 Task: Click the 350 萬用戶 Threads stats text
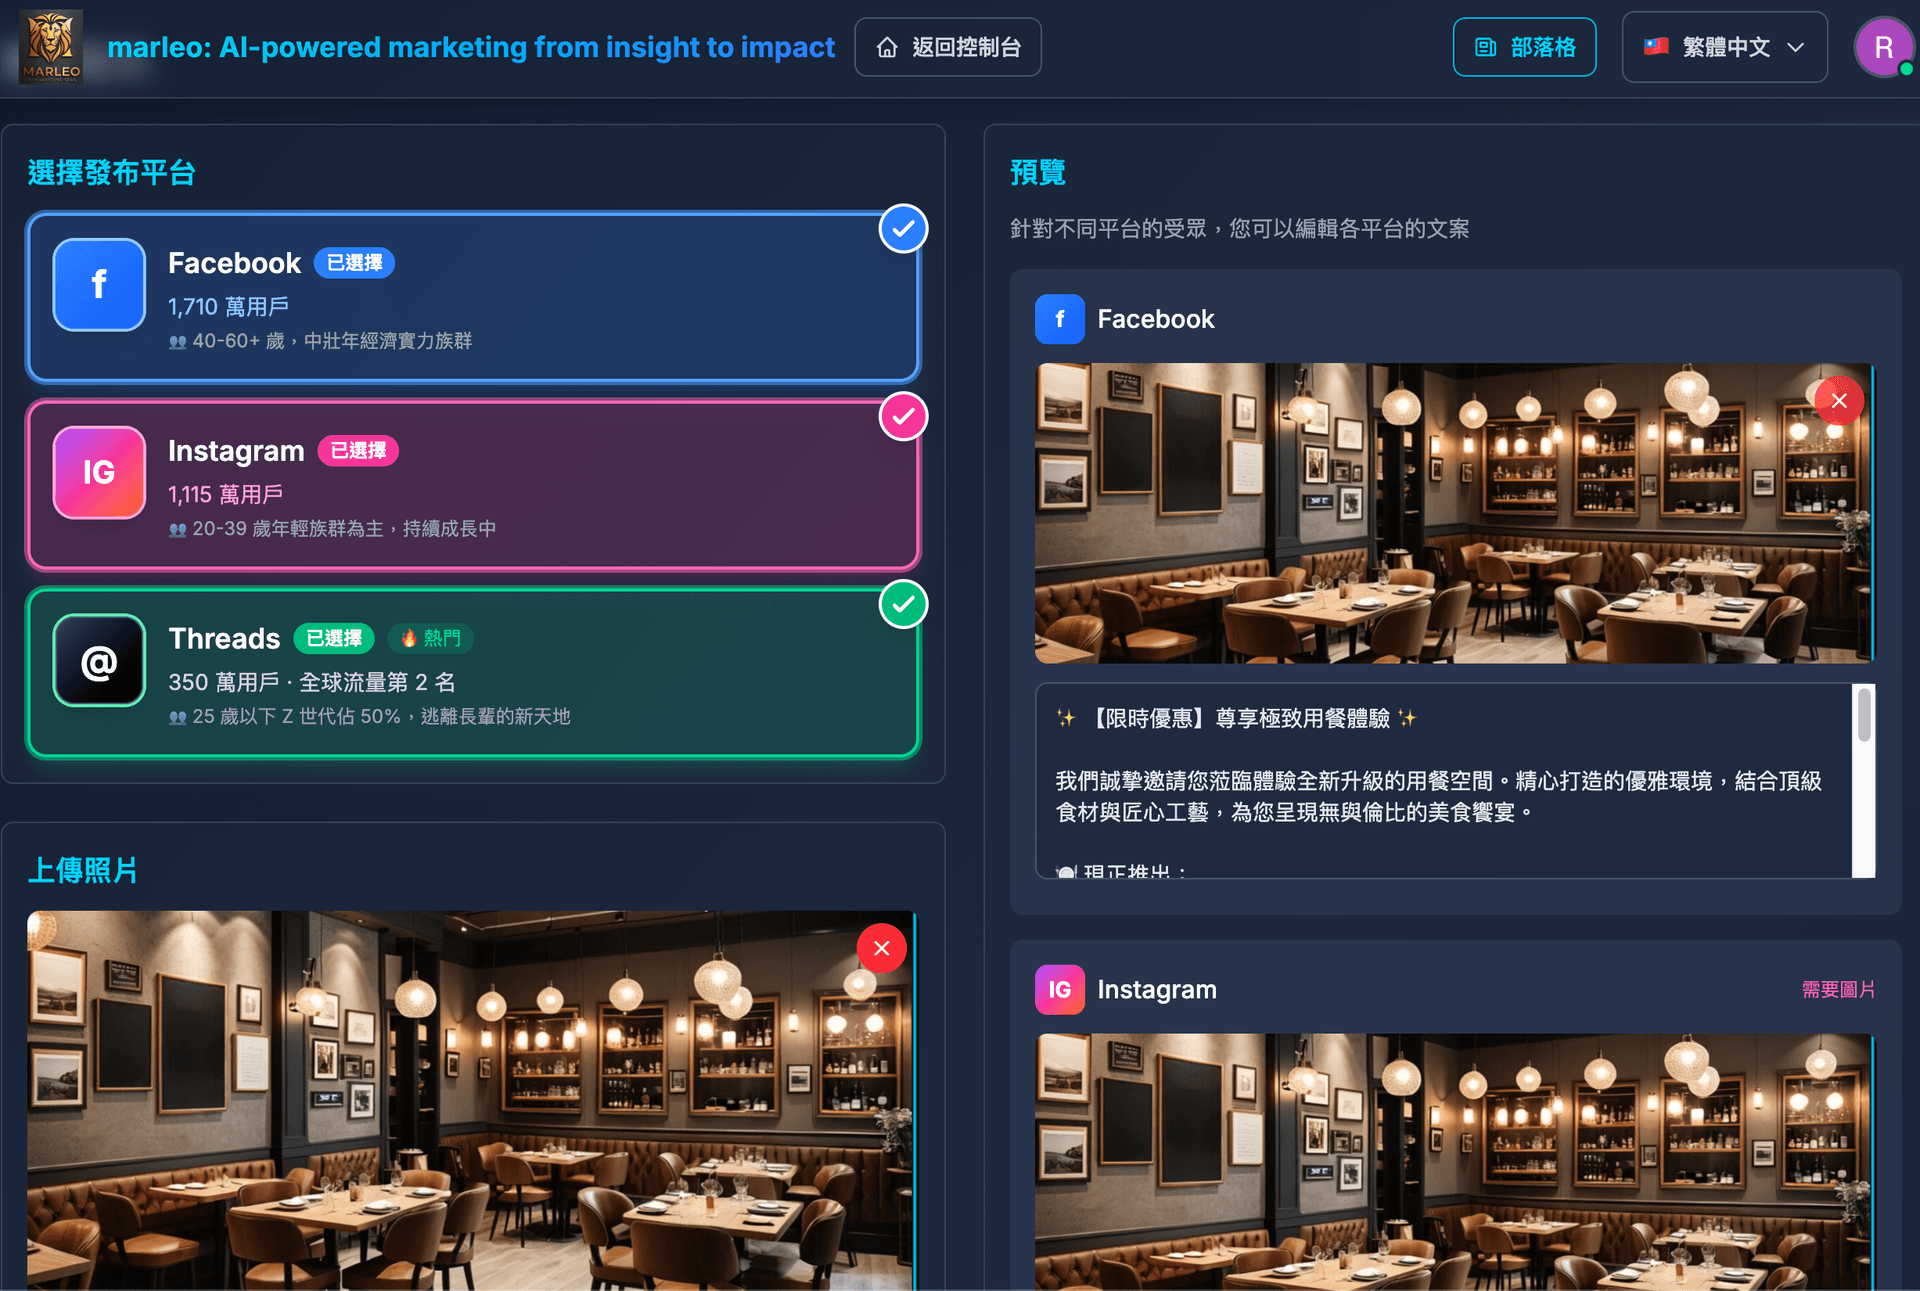tap(312, 683)
